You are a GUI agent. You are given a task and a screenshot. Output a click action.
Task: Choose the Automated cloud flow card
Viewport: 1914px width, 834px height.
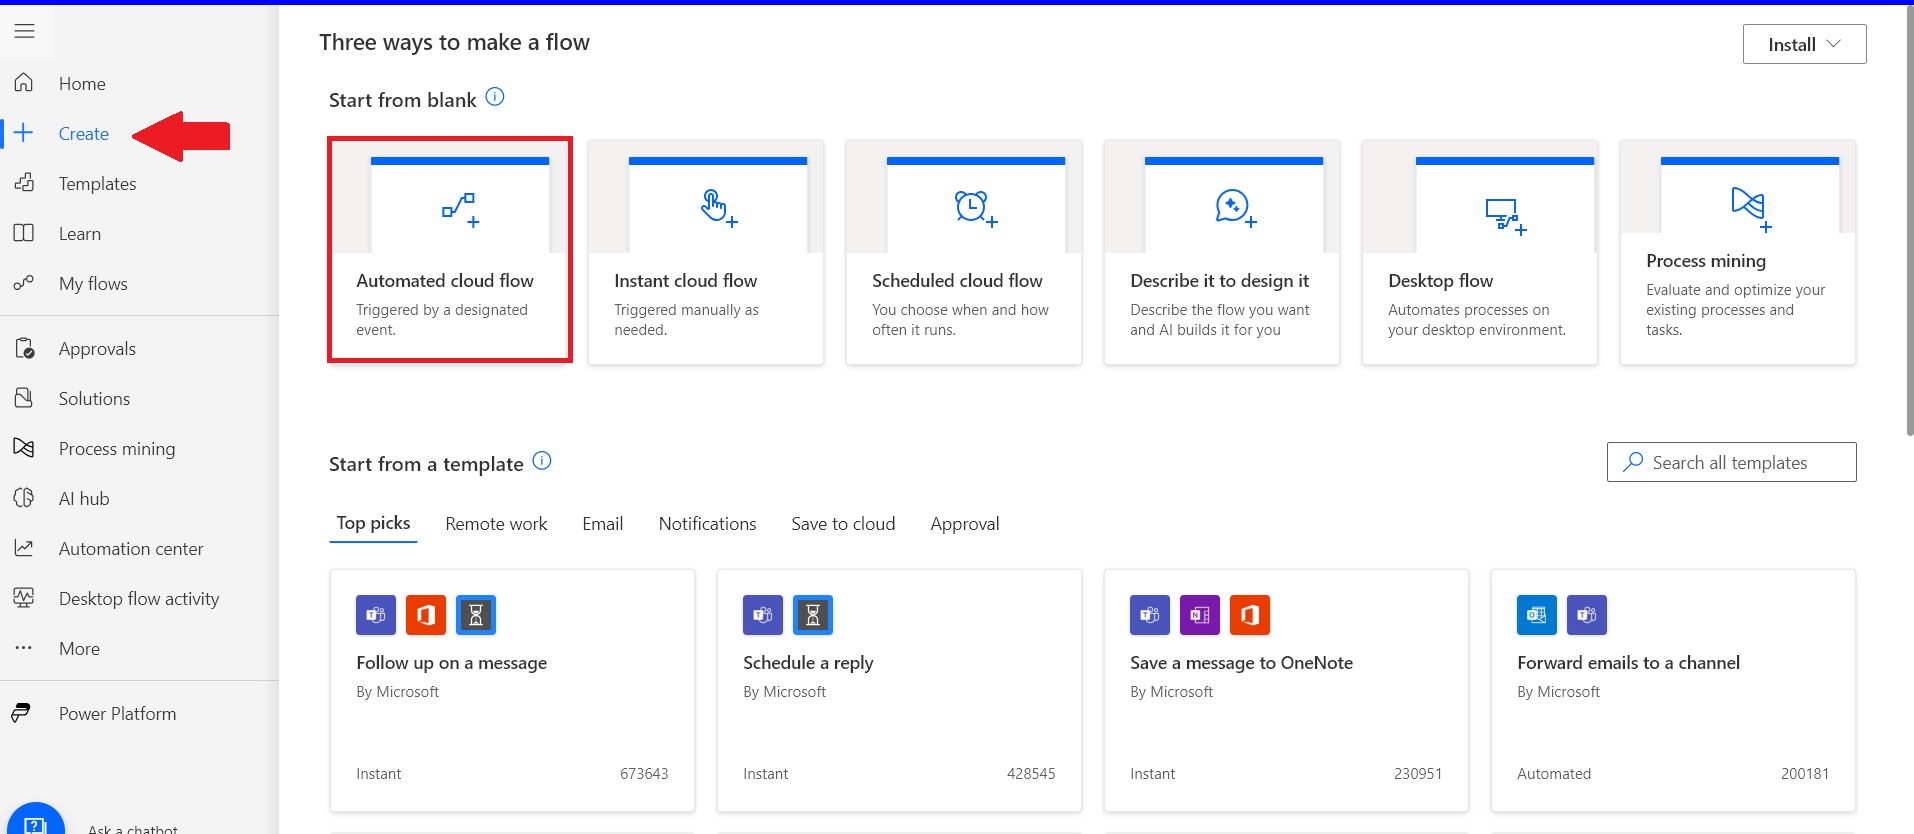(x=450, y=250)
